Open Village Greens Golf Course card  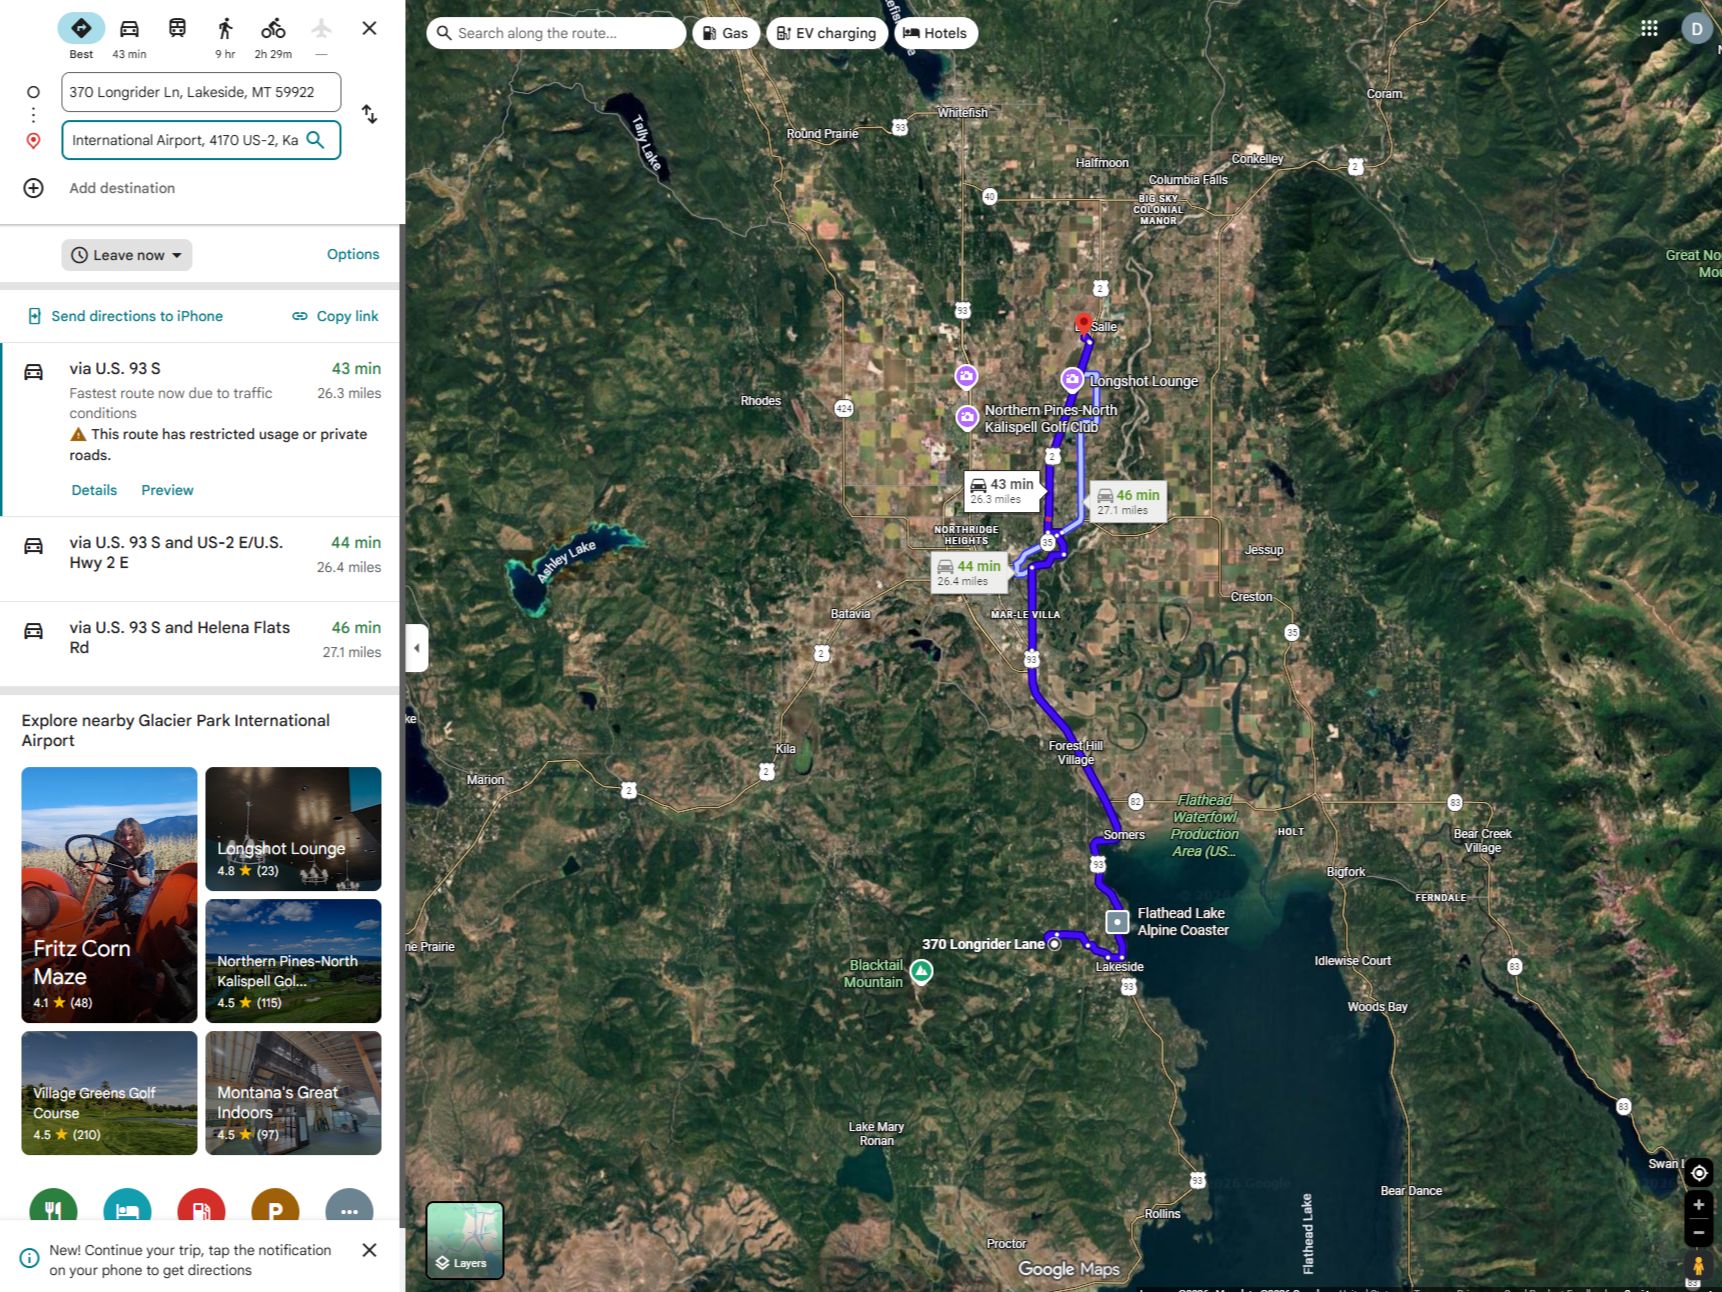[x=109, y=1093]
